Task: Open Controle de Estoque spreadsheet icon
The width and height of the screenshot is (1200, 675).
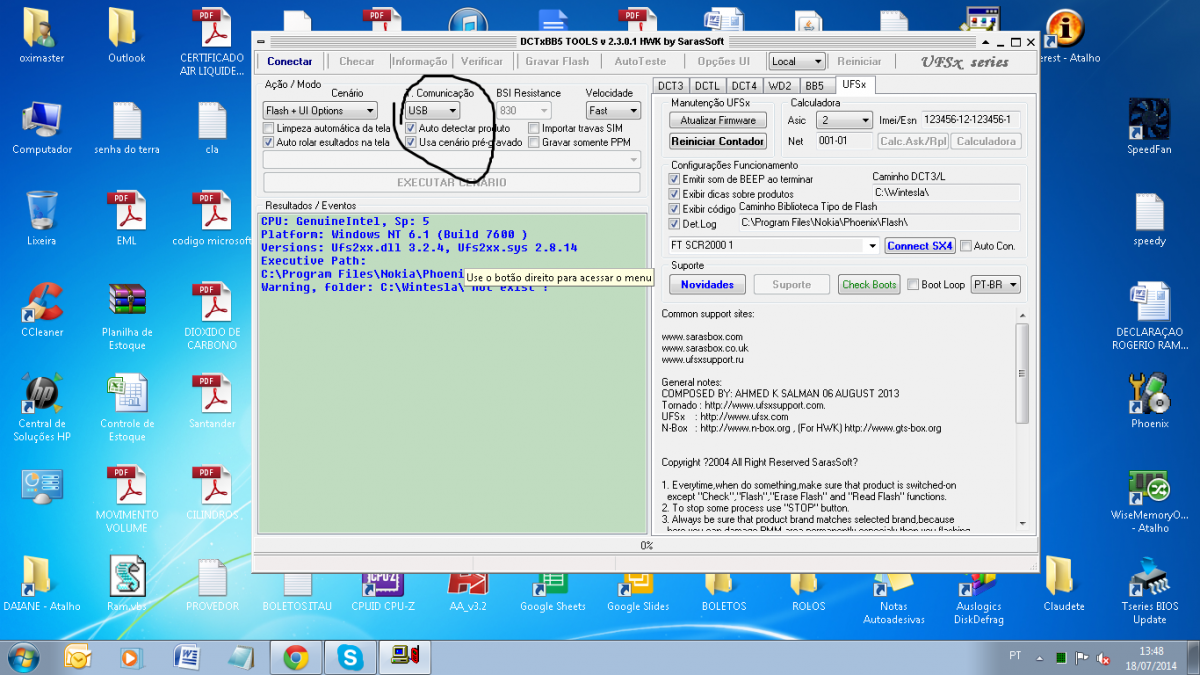Action: (x=127, y=408)
